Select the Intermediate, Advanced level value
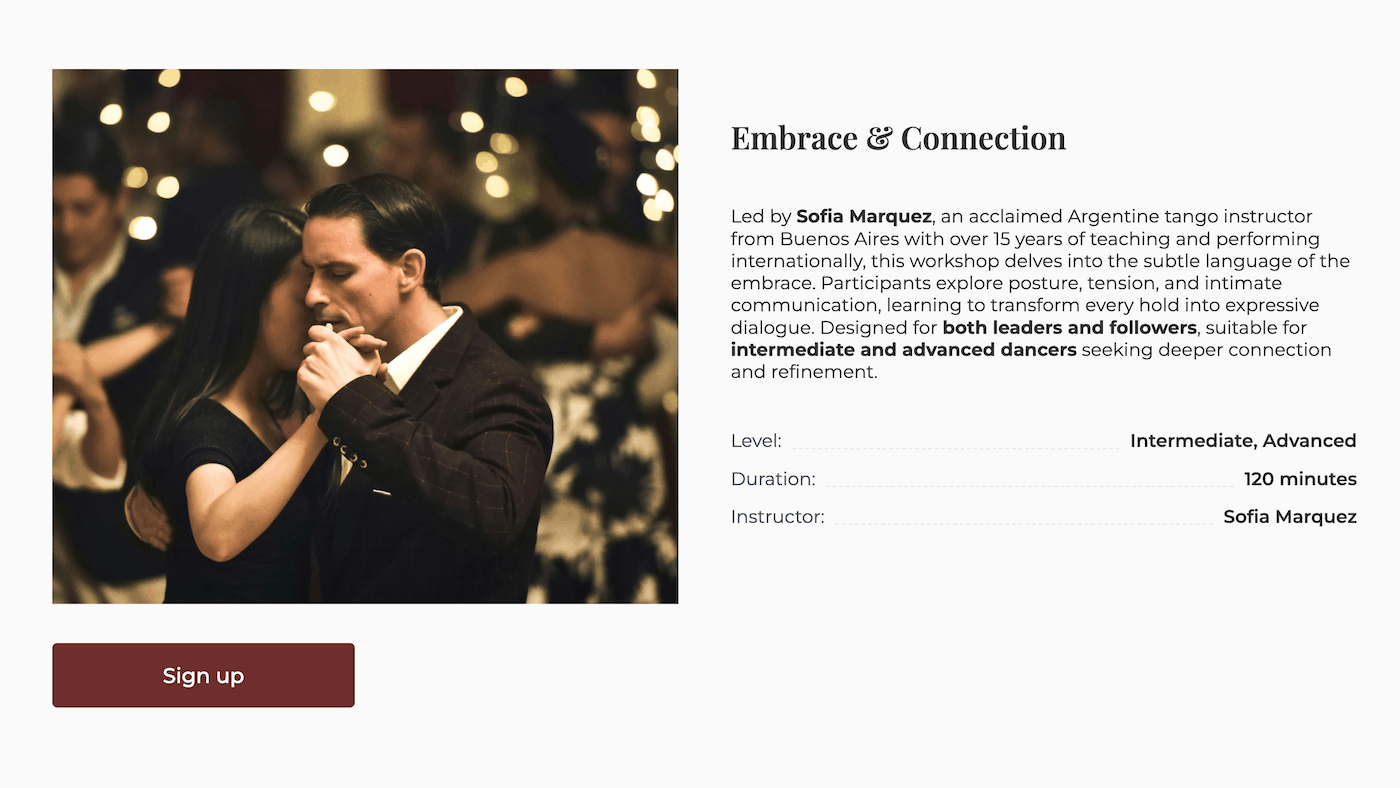 (x=1243, y=441)
